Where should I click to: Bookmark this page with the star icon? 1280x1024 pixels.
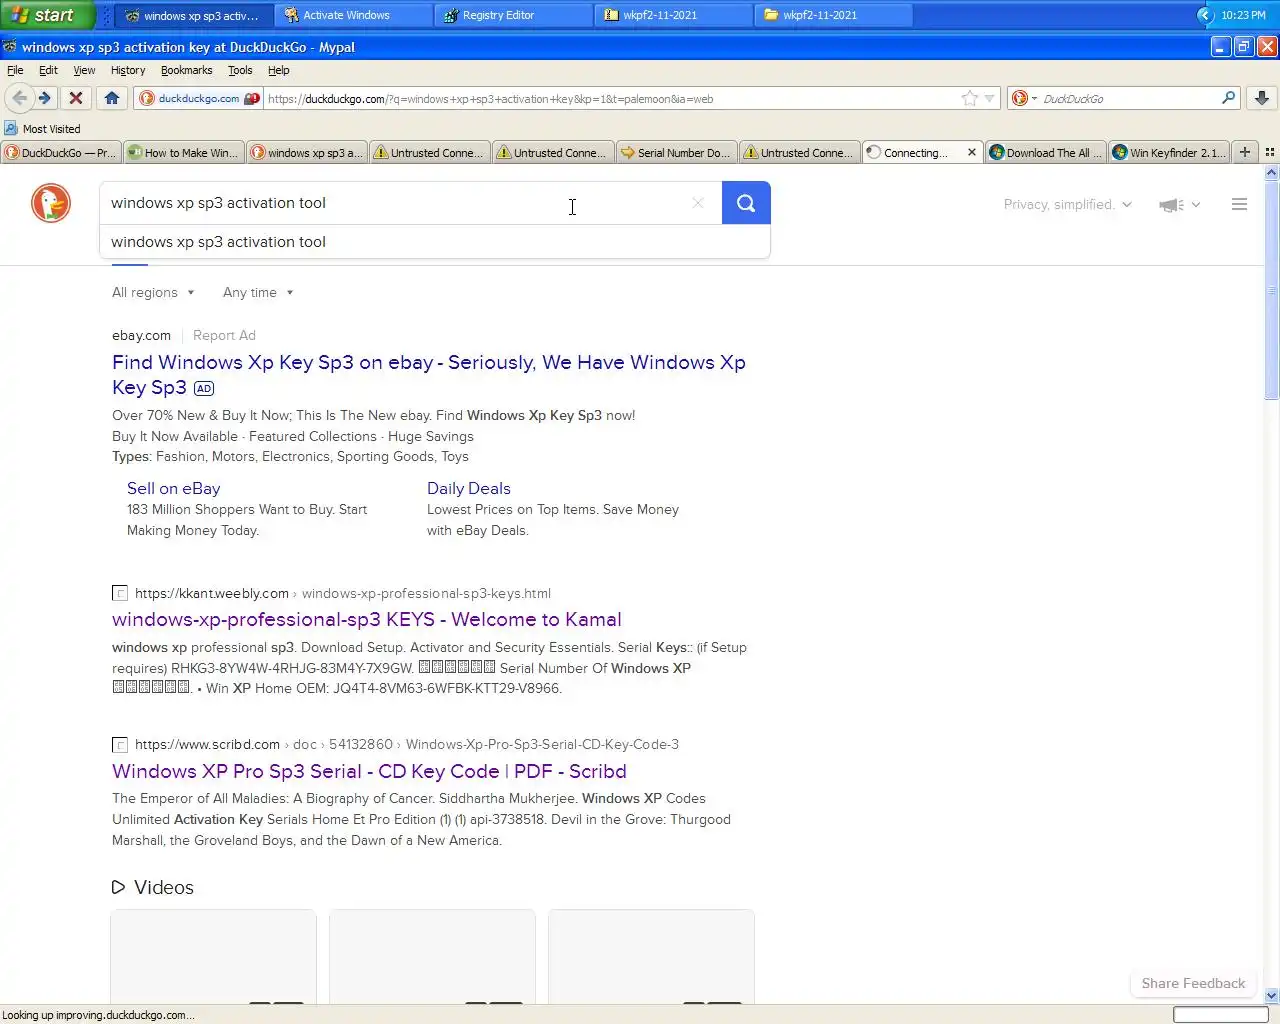coord(969,98)
